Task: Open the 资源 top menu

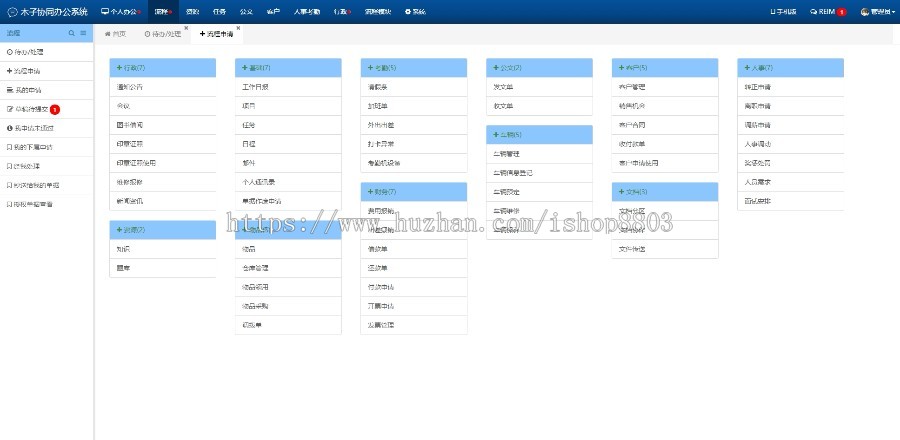Action: pos(192,11)
